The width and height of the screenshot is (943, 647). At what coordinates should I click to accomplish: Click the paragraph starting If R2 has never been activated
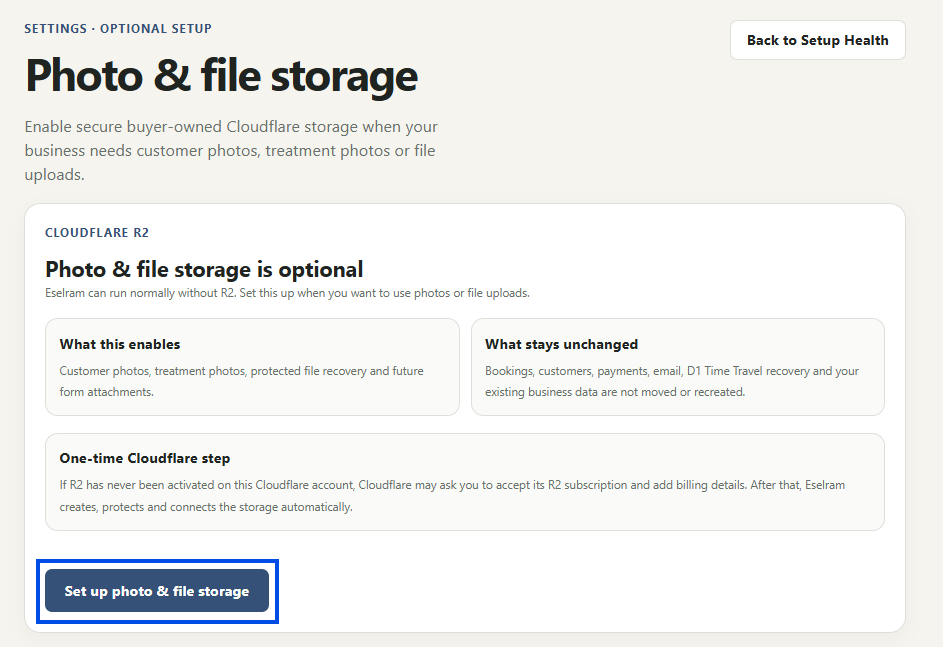pyautogui.click(x=452, y=496)
